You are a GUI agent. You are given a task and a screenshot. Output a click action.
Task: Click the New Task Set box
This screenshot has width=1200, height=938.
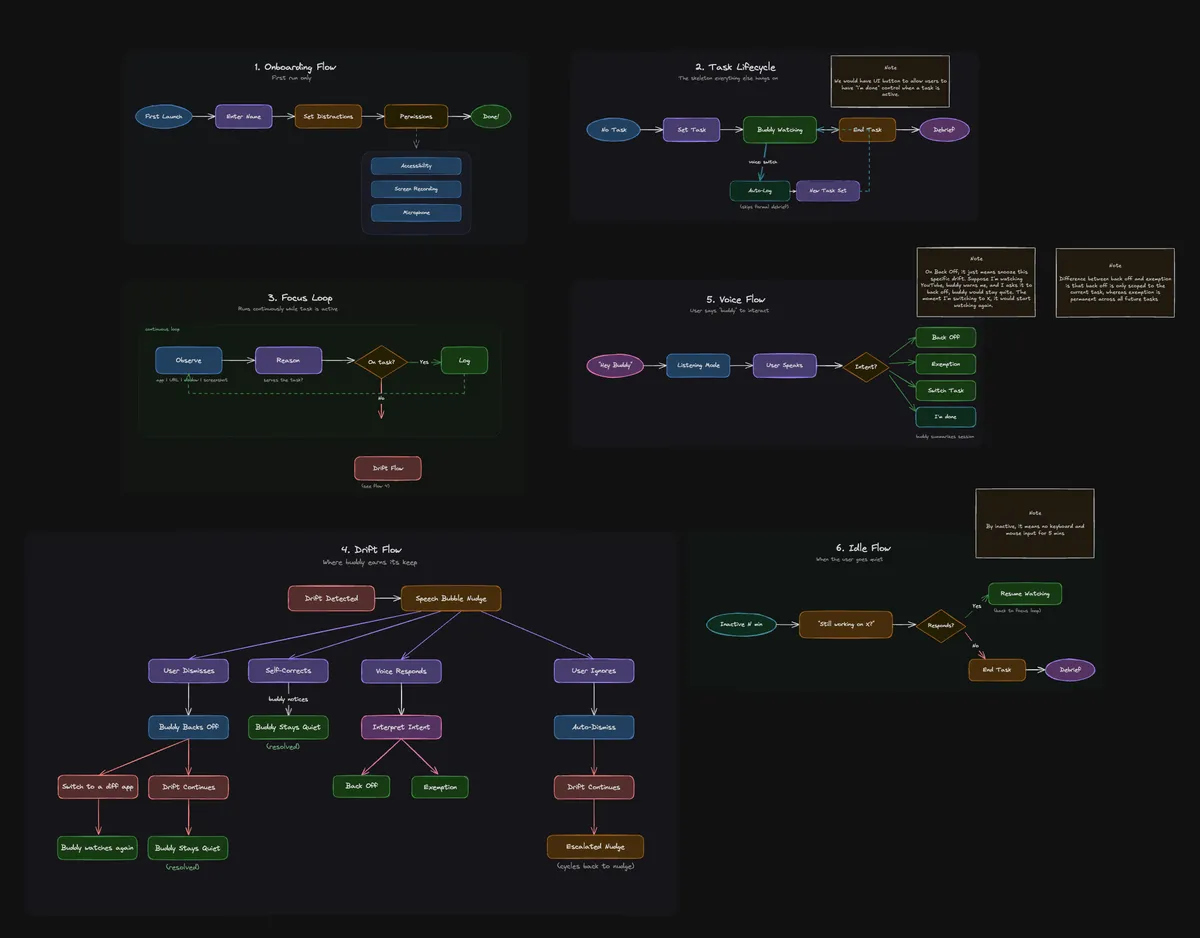pos(828,190)
